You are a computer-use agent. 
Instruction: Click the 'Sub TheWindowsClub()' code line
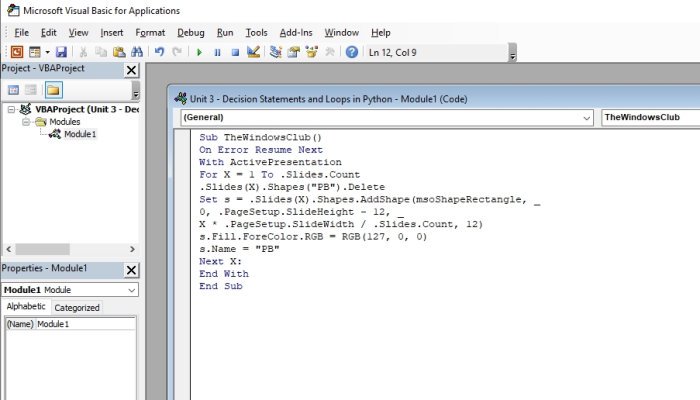[260, 138]
